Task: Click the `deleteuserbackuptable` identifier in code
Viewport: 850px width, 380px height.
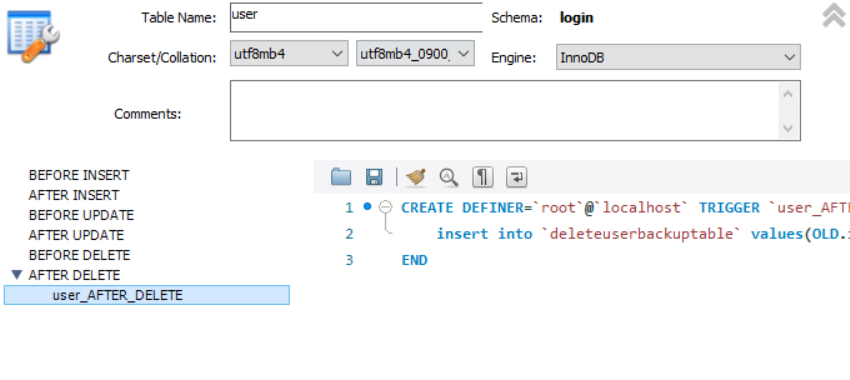Action: click(642, 234)
